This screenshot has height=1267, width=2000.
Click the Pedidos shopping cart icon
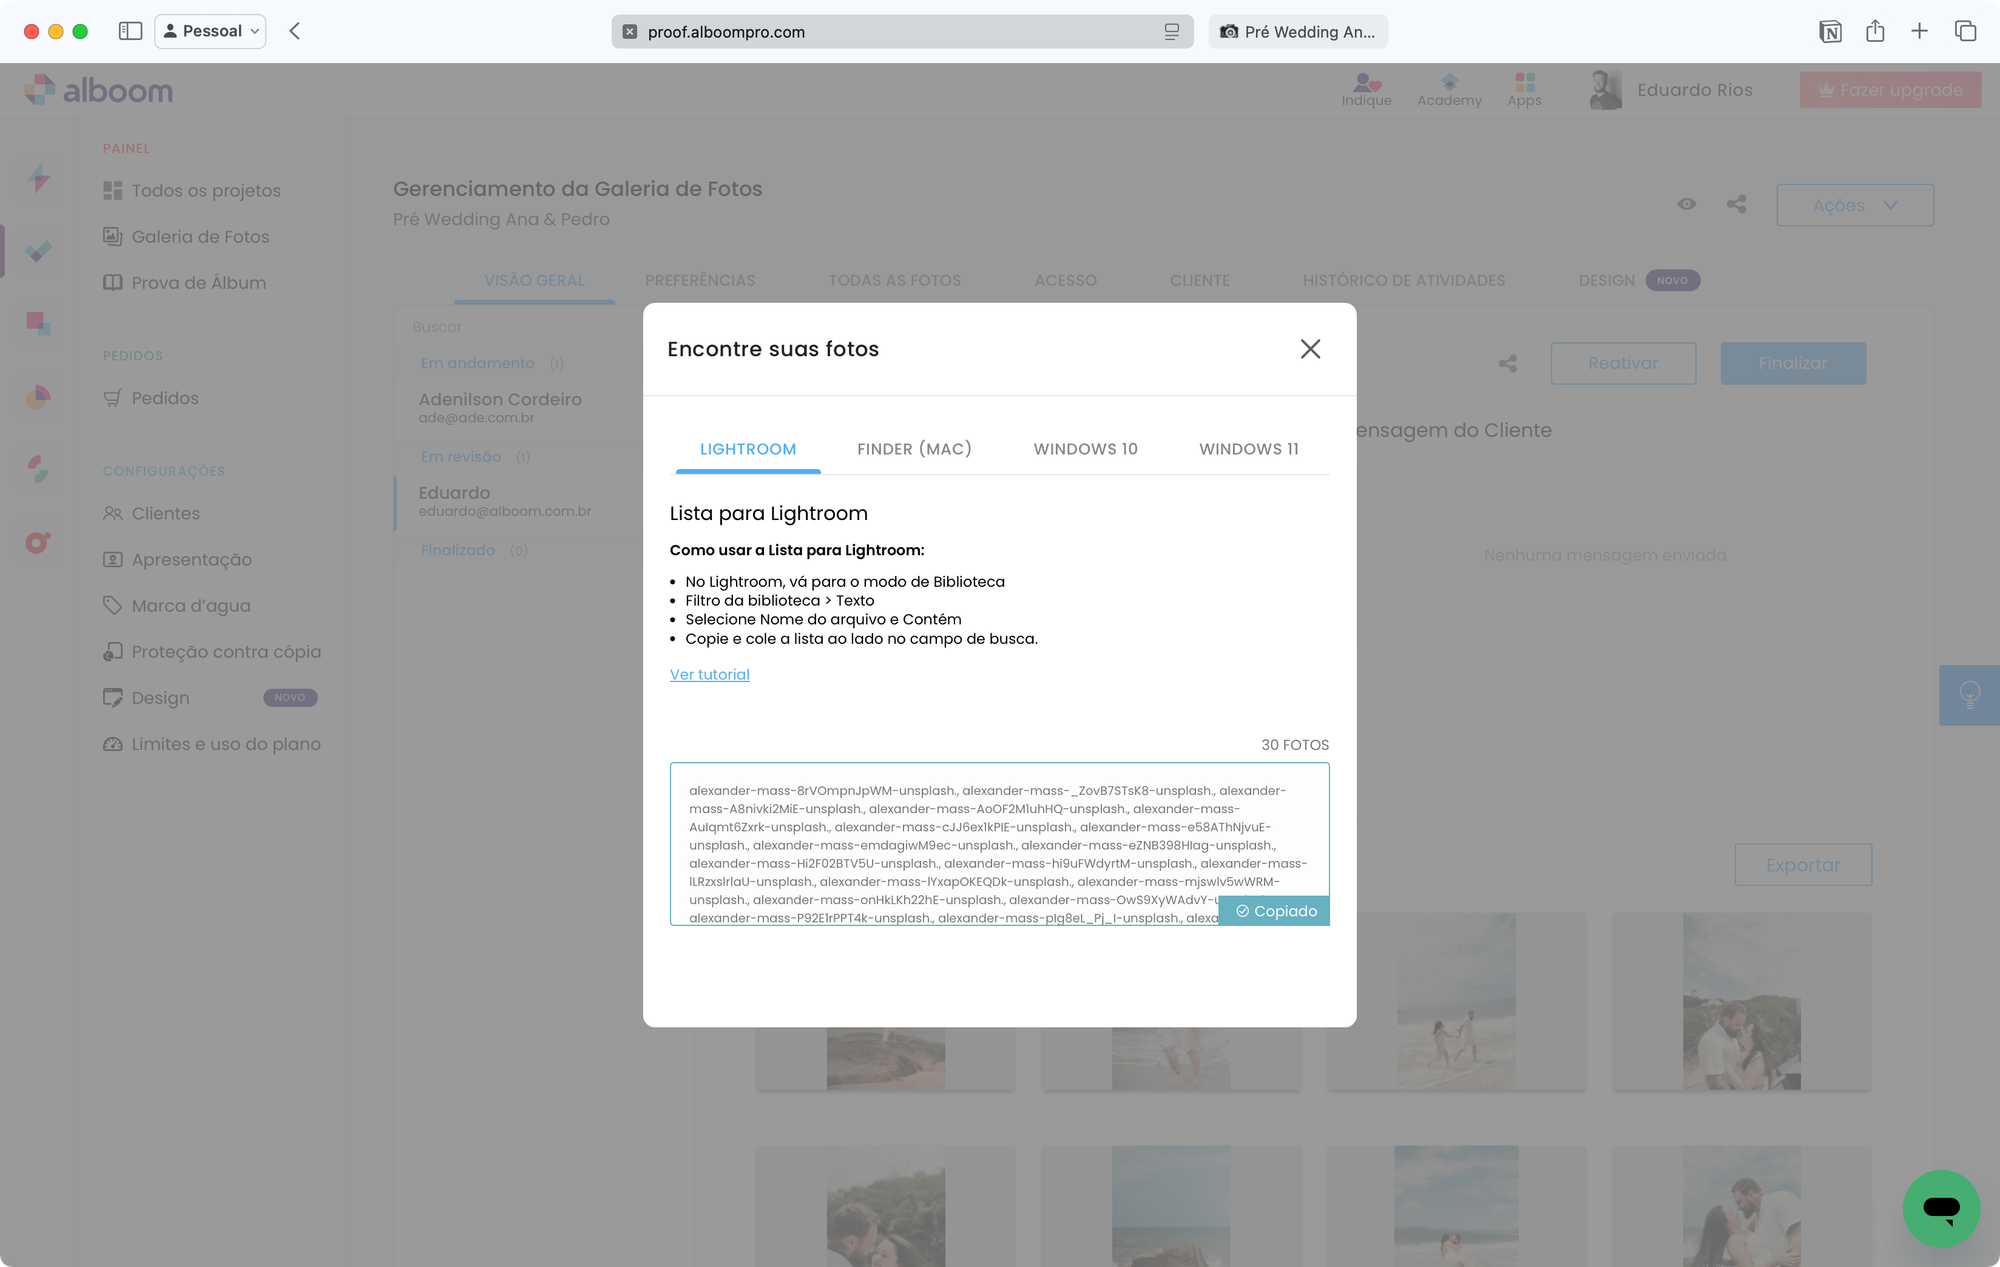point(113,397)
